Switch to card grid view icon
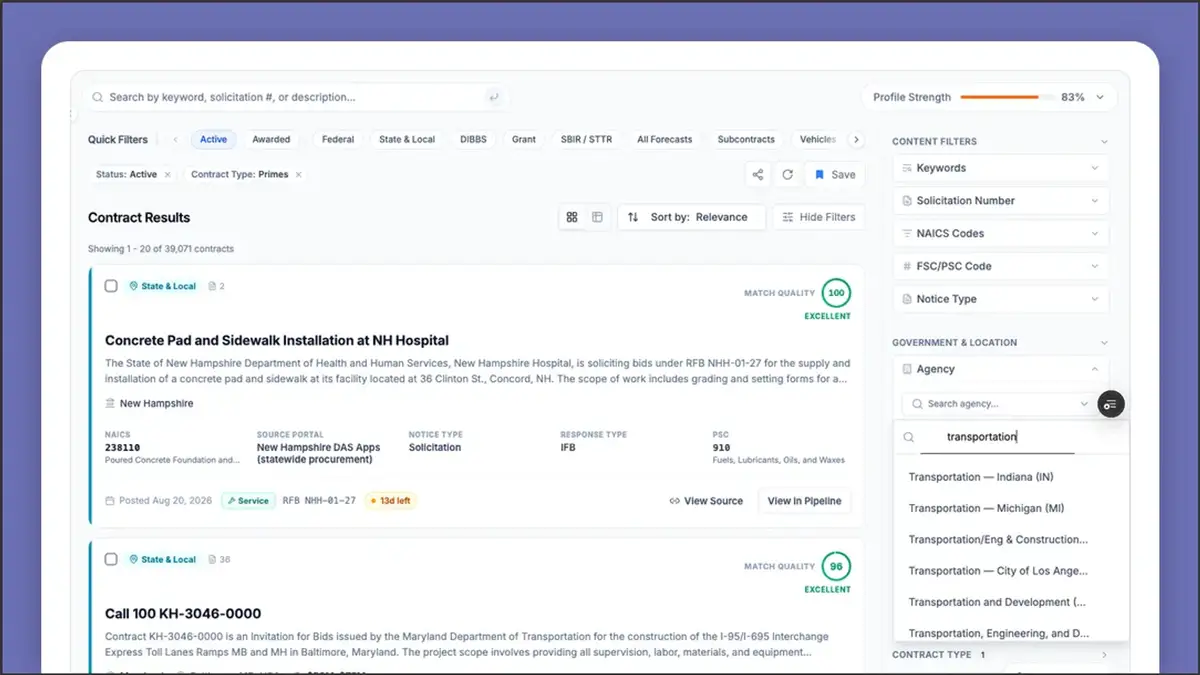The width and height of the screenshot is (1200, 675). click(x=572, y=217)
